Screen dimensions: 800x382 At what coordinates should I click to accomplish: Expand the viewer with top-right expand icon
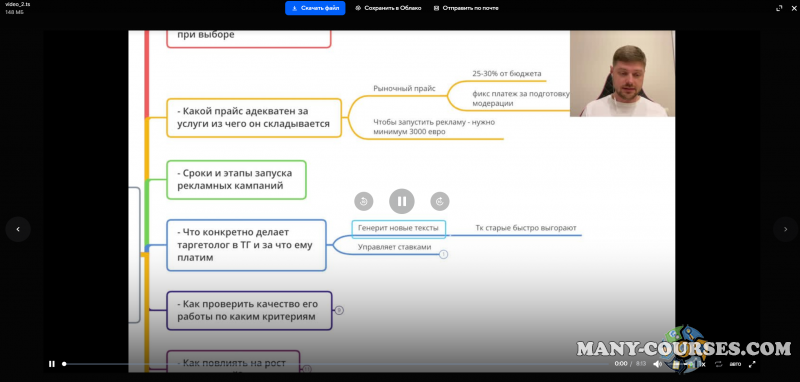pos(779,8)
